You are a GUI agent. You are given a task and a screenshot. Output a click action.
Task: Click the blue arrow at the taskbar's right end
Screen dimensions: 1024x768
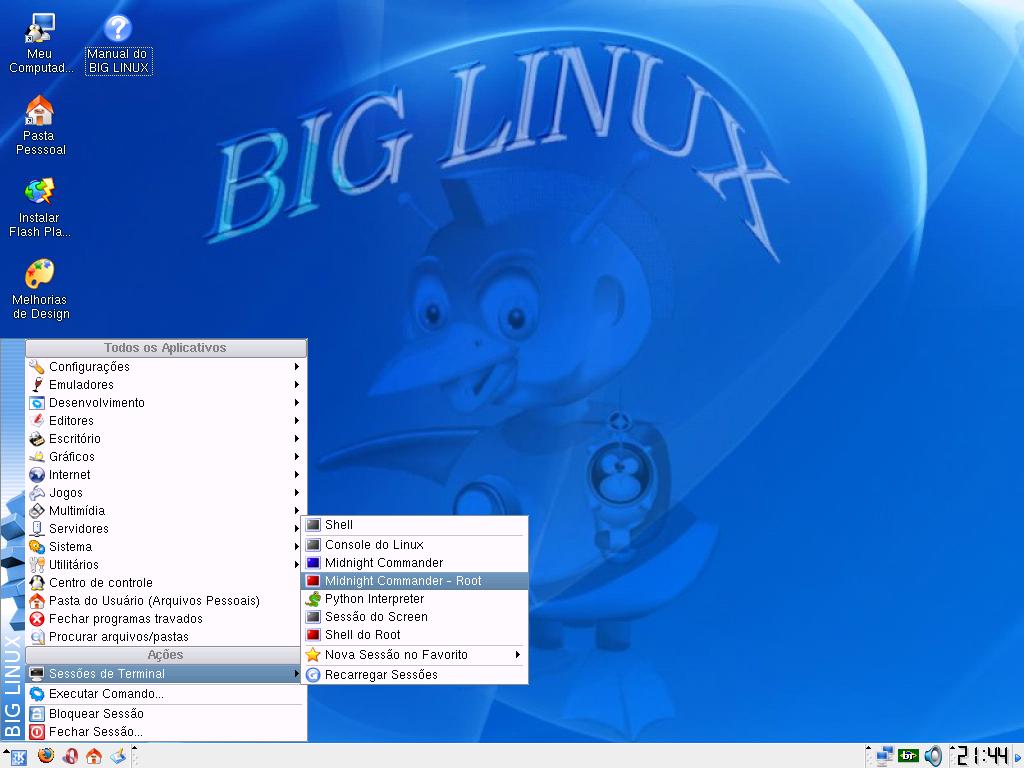(1017, 756)
